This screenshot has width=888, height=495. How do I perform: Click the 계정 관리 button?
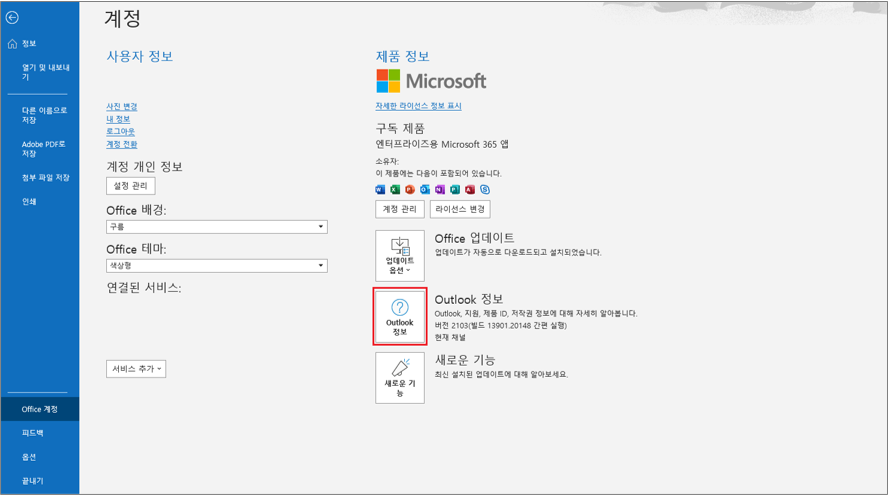400,209
